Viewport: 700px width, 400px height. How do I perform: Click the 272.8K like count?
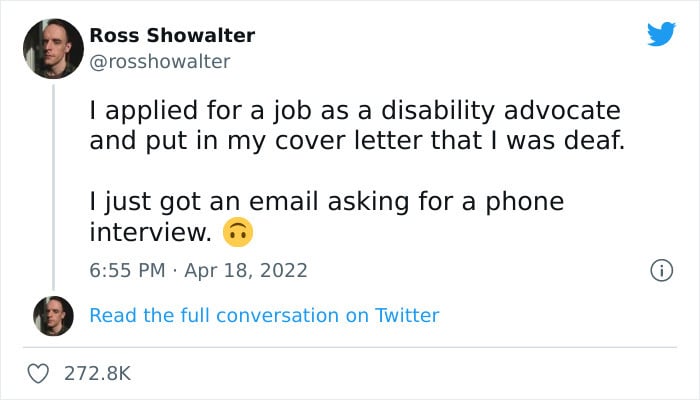click(x=98, y=373)
